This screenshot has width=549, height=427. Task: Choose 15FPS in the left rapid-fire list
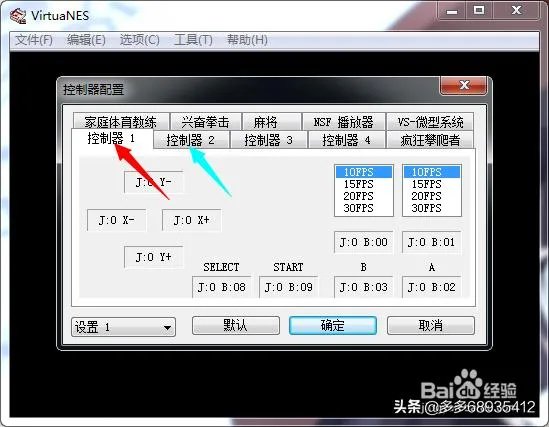(363, 184)
